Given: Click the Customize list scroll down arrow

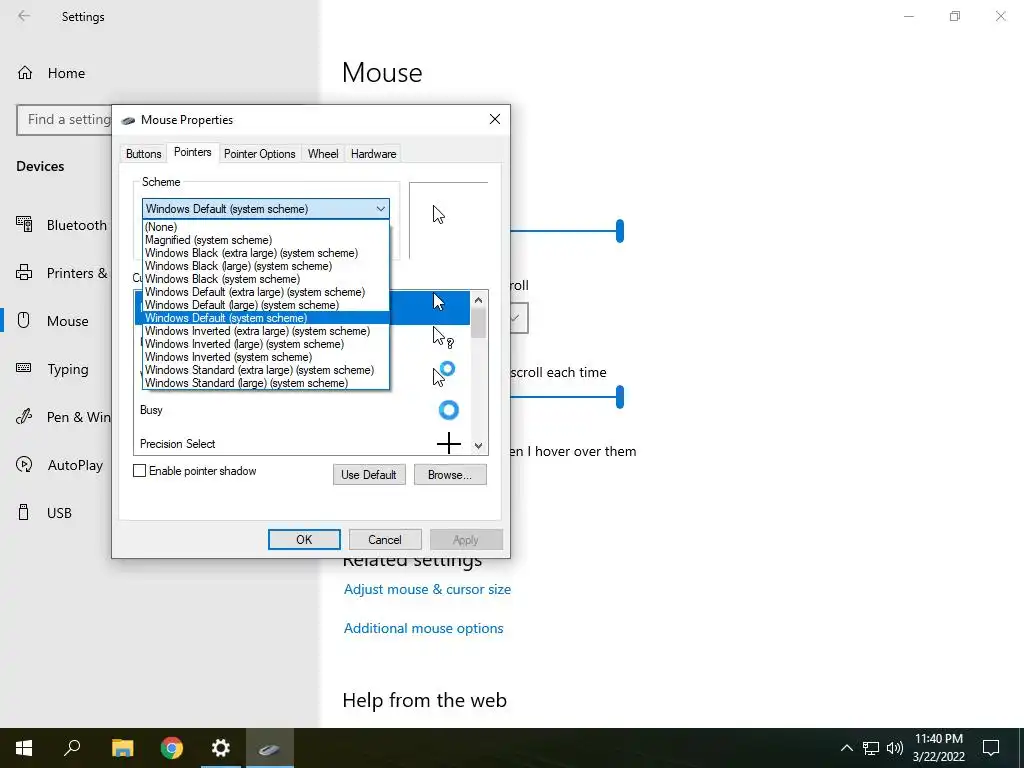Looking at the screenshot, I should 479,446.
